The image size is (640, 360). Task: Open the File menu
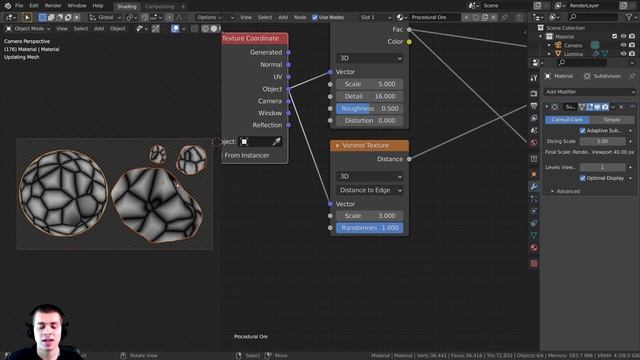(x=19, y=6)
